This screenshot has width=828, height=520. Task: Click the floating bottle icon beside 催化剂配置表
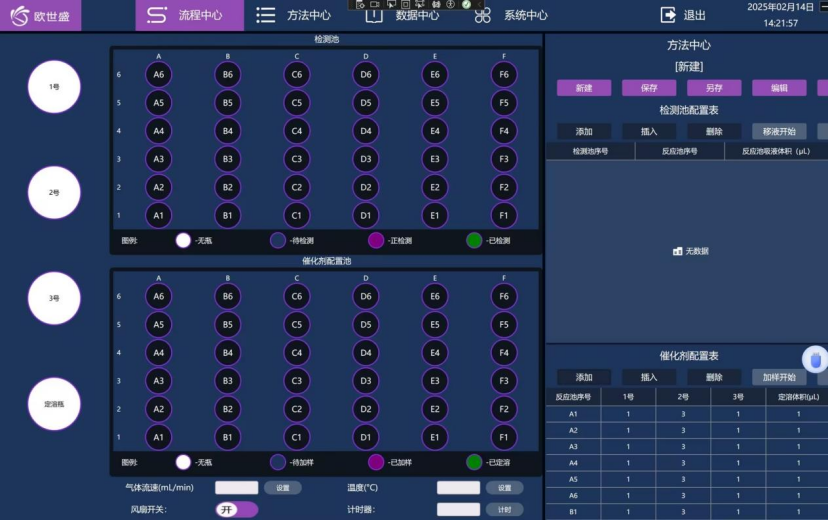(x=815, y=359)
